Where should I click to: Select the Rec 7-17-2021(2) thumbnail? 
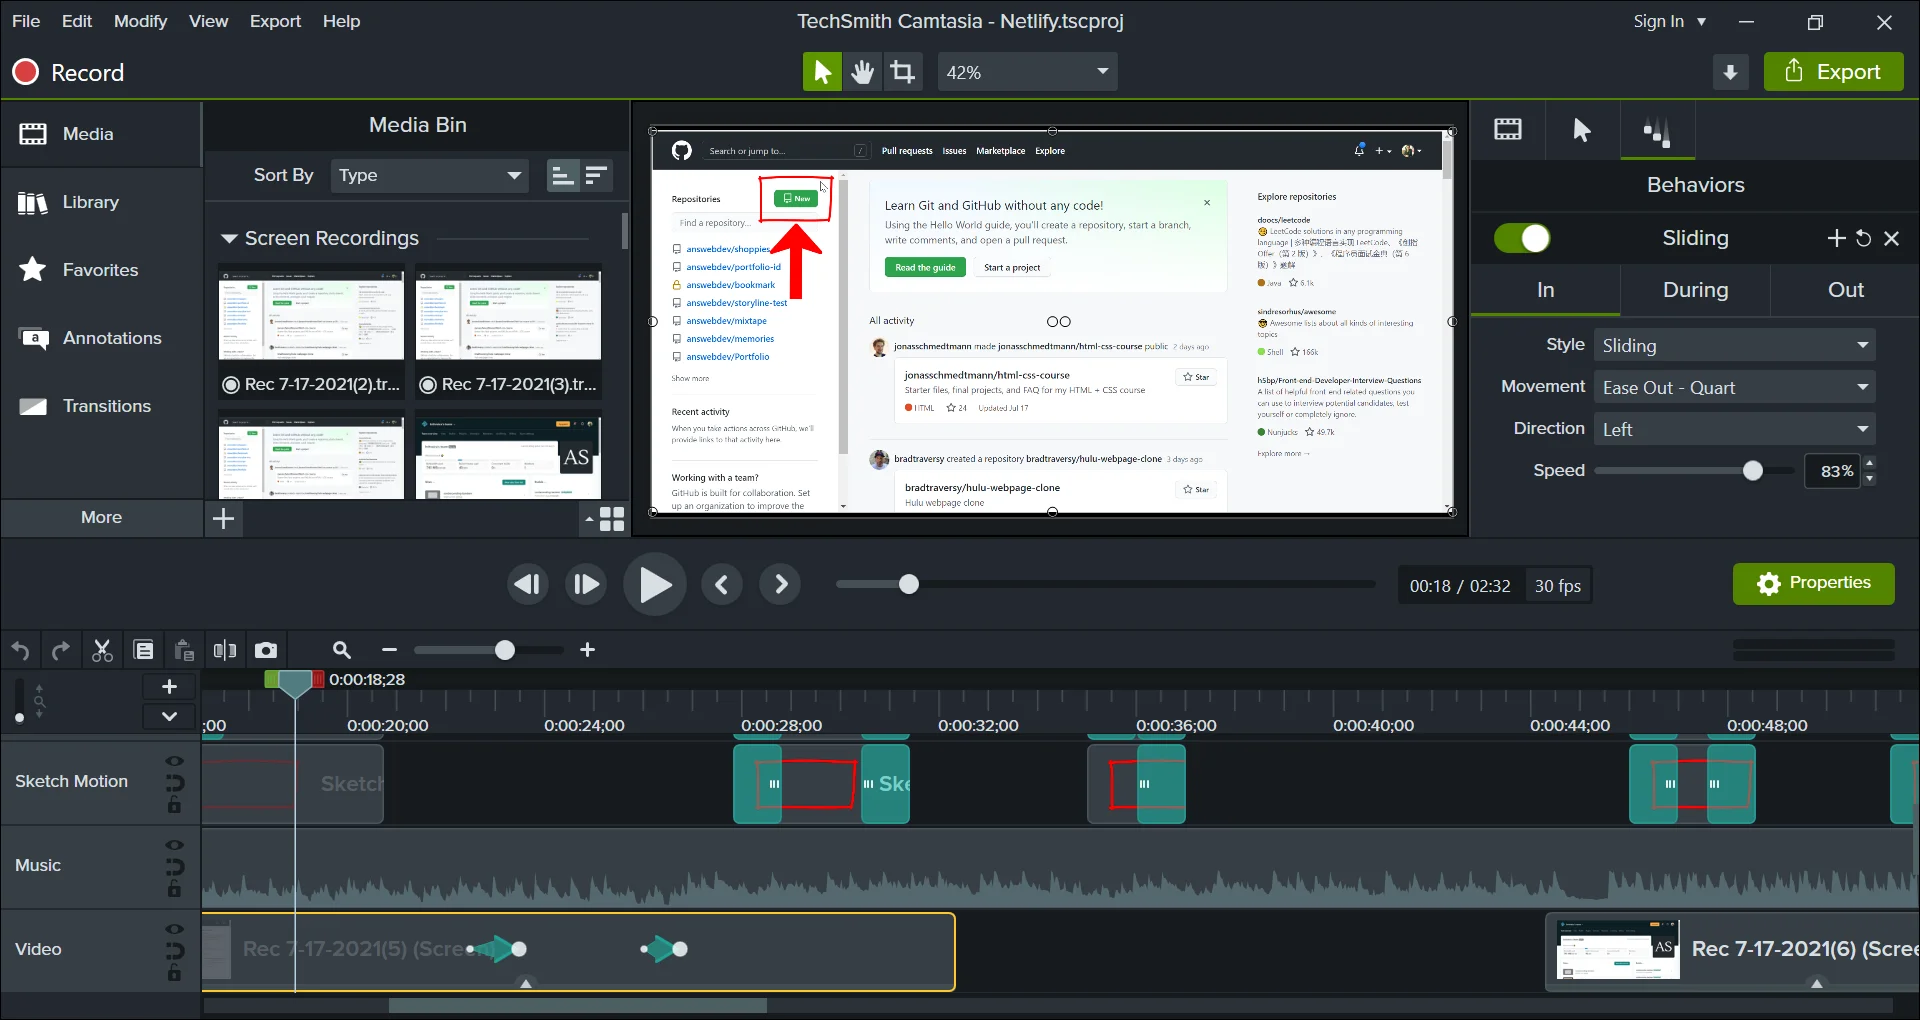(x=311, y=314)
